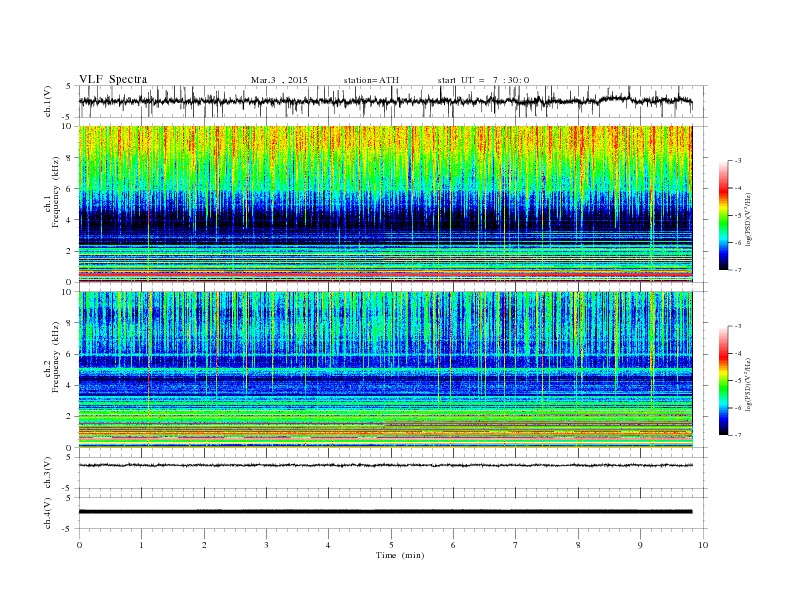Image resolution: width=792 pixels, height=612 pixels.
Task: Click the ch.1 spectrogram color bar
Action: click(x=723, y=215)
